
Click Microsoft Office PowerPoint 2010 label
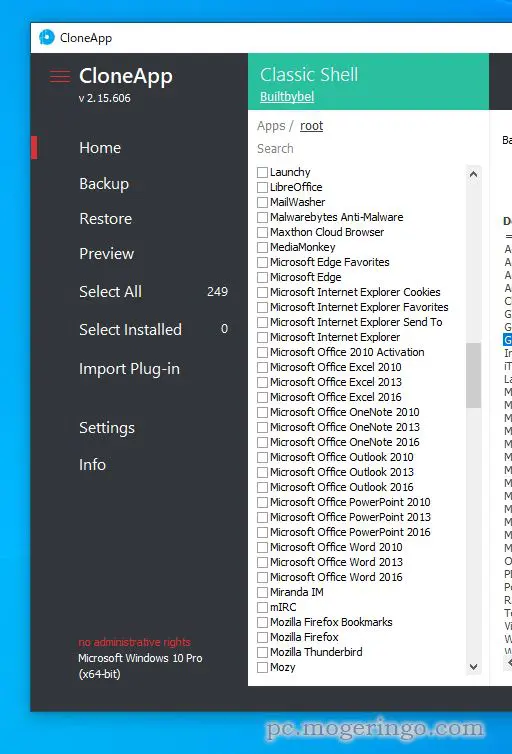click(350, 502)
